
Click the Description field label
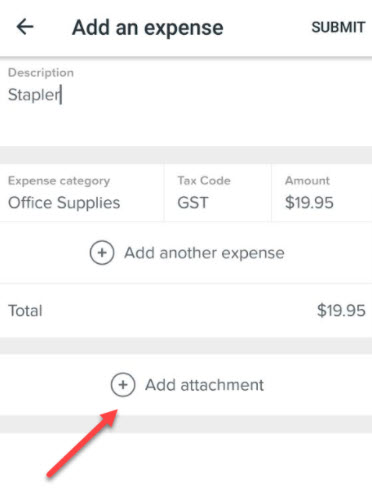click(x=41, y=72)
